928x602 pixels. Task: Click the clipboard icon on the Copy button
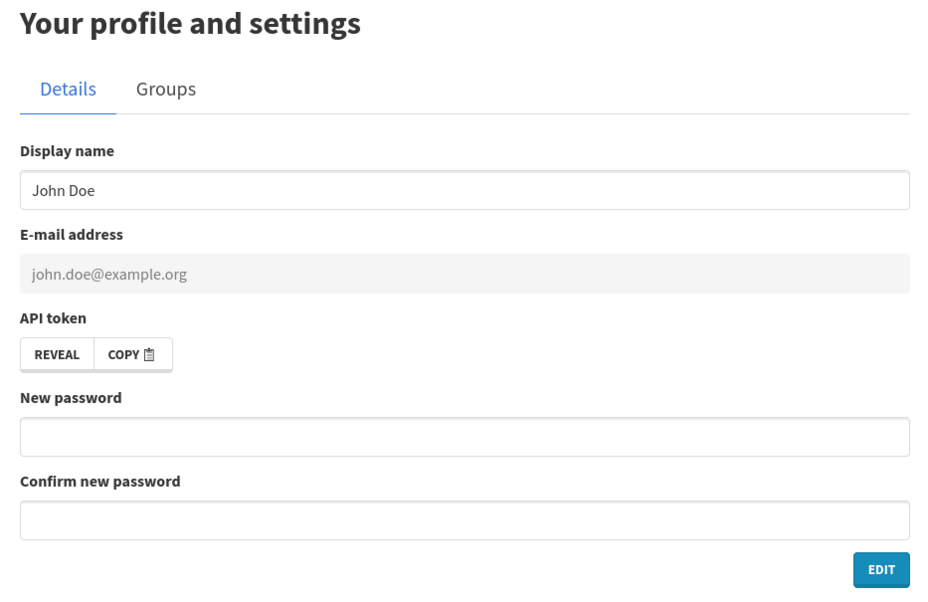[150, 355]
